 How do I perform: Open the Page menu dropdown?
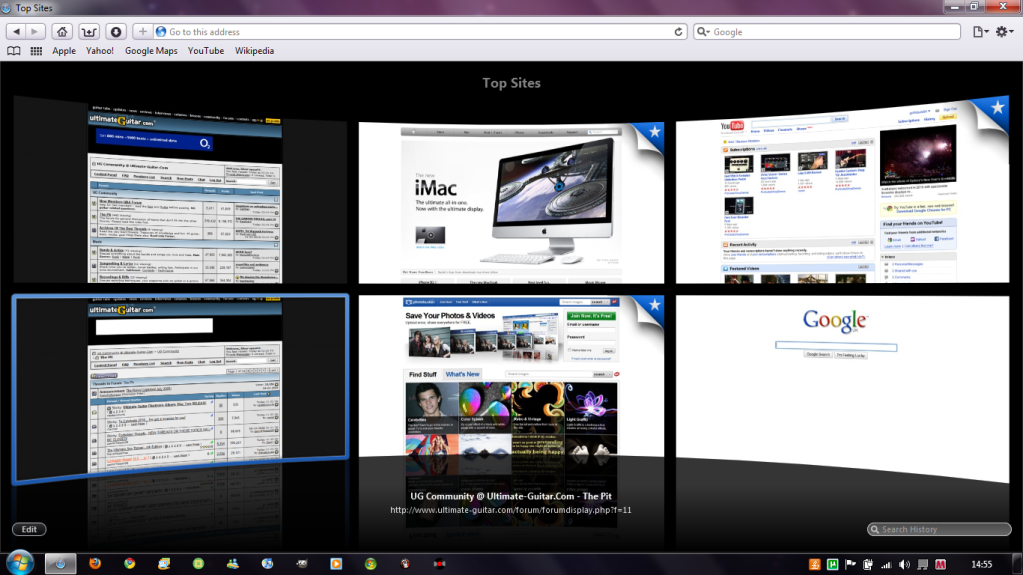point(980,31)
